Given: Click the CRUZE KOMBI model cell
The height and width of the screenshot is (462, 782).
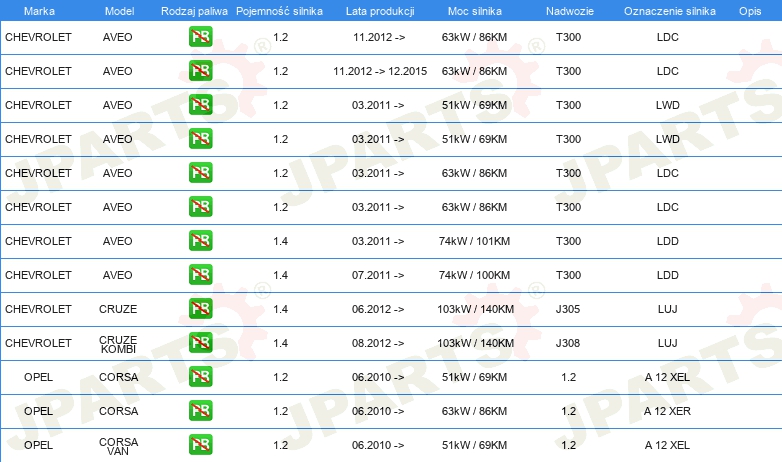Looking at the screenshot, I should click(x=118, y=344).
